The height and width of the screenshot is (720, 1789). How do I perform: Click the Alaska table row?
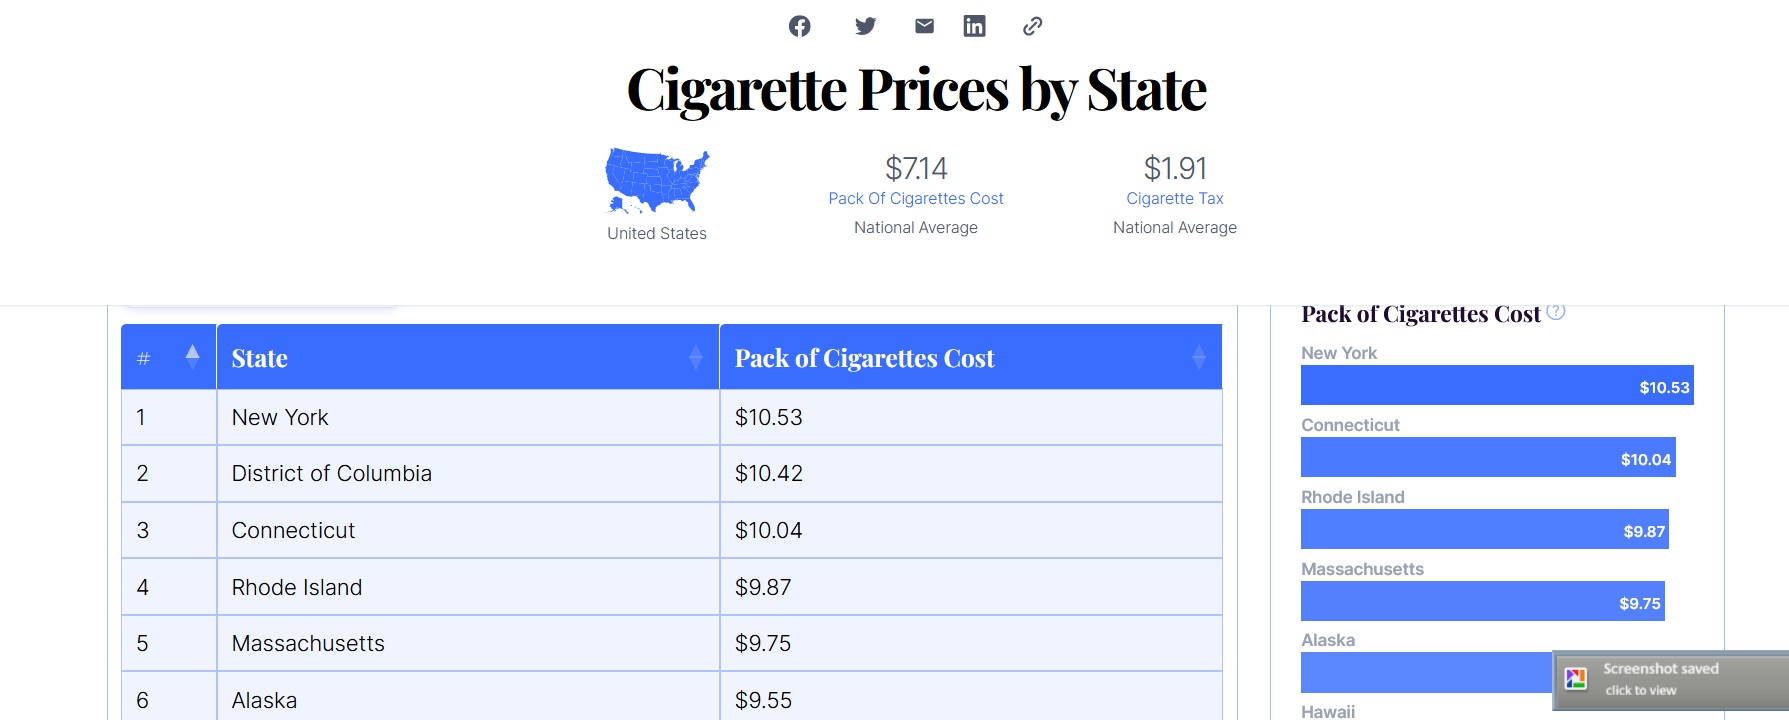click(x=671, y=697)
